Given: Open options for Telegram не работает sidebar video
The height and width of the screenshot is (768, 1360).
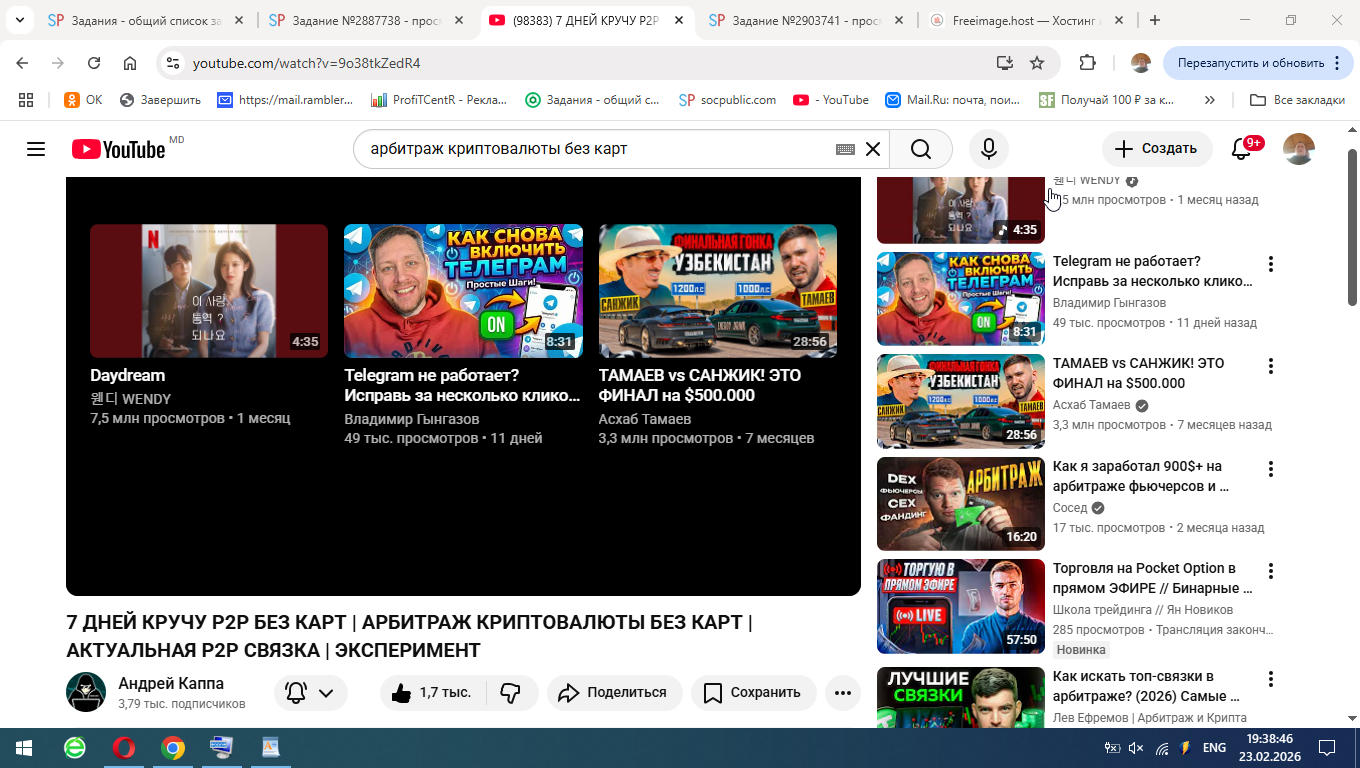Looking at the screenshot, I should pos(1271,264).
